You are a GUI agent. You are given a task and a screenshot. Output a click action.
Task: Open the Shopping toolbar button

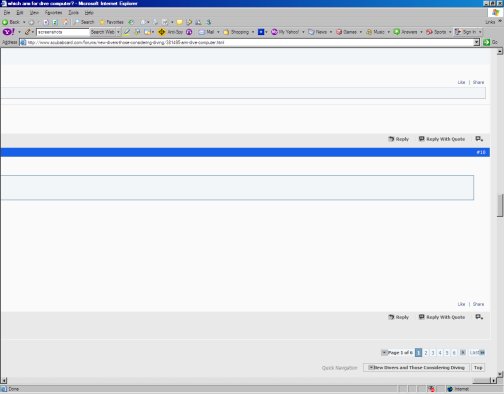(x=236, y=32)
